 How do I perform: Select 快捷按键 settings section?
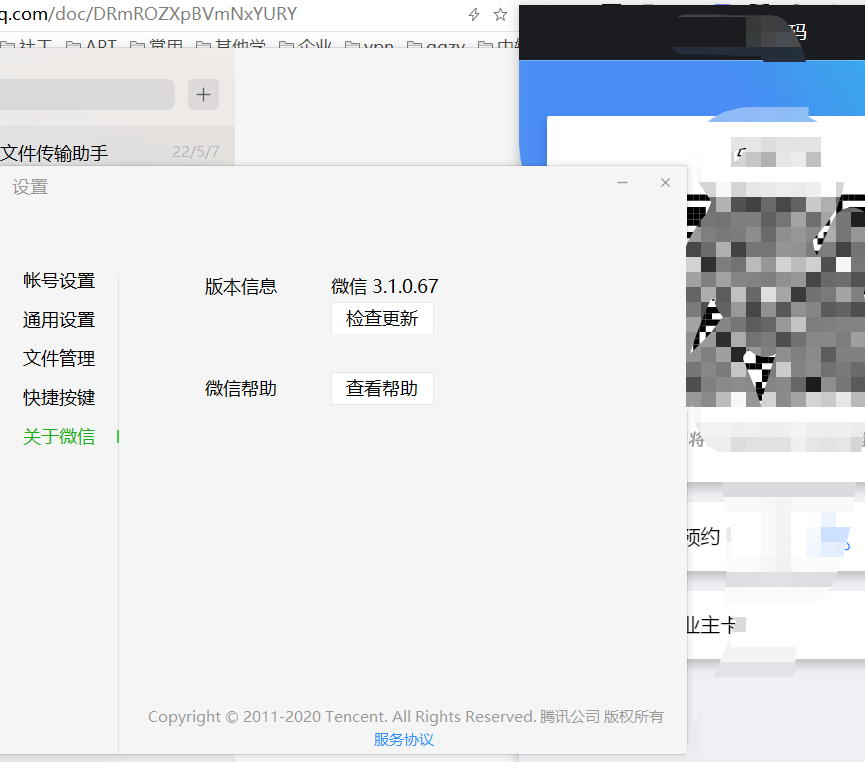[59, 397]
